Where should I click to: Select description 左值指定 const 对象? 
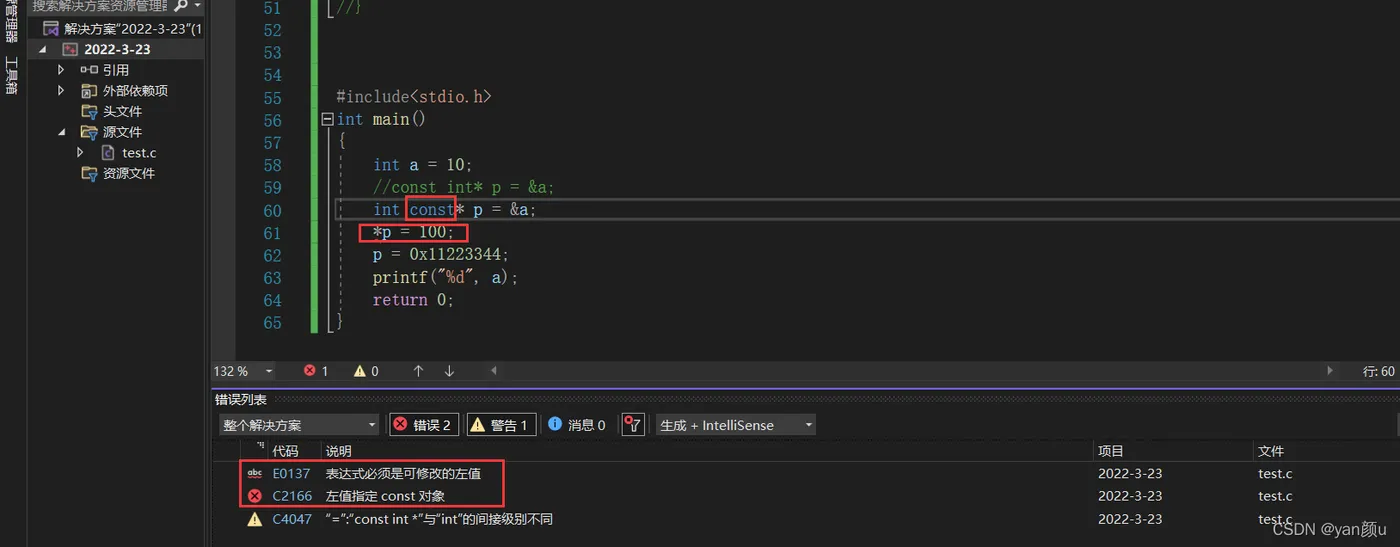(386, 496)
